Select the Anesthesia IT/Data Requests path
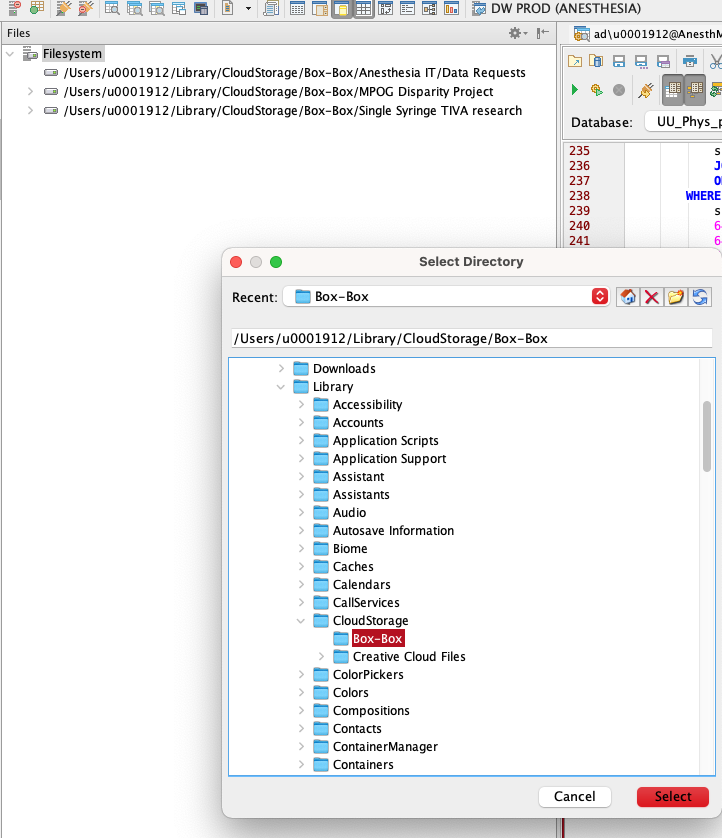This screenshot has height=838, width=722. point(294,73)
